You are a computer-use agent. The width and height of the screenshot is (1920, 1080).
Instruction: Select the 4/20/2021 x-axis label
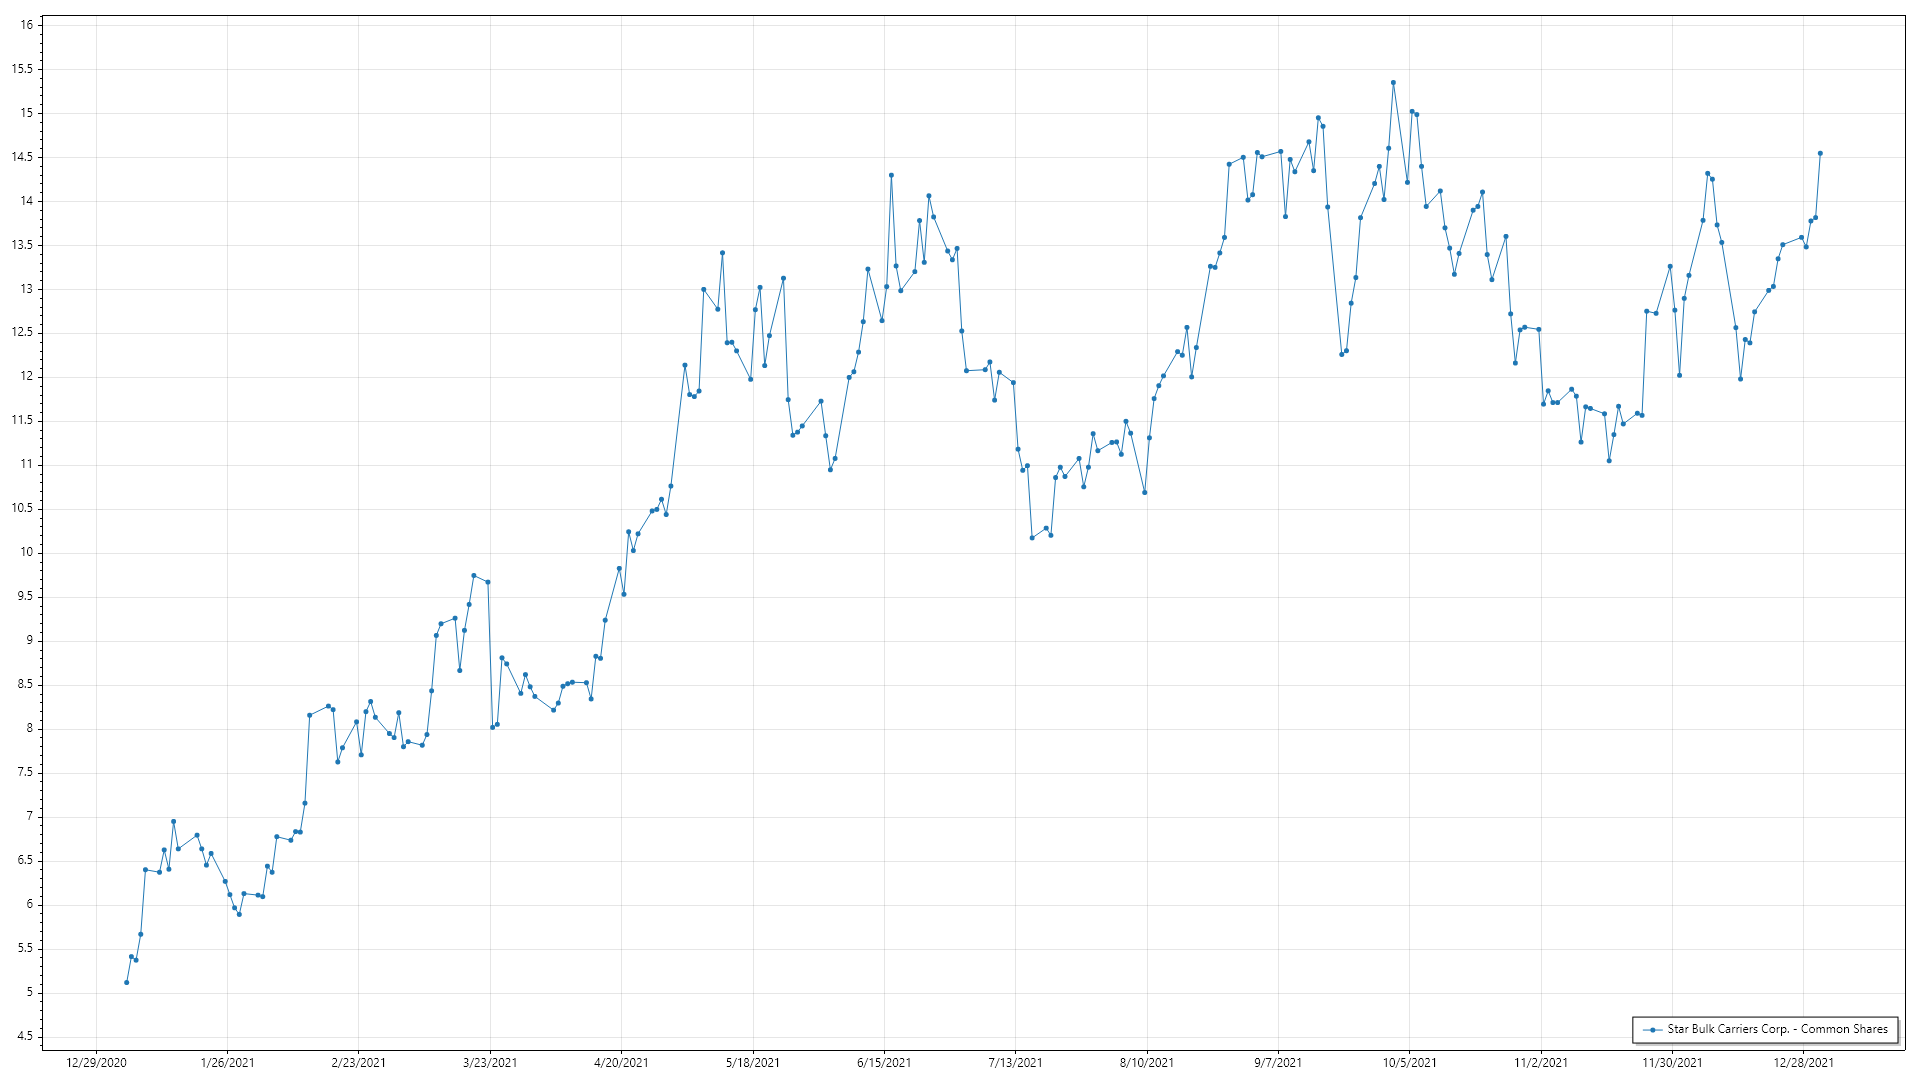click(621, 1063)
